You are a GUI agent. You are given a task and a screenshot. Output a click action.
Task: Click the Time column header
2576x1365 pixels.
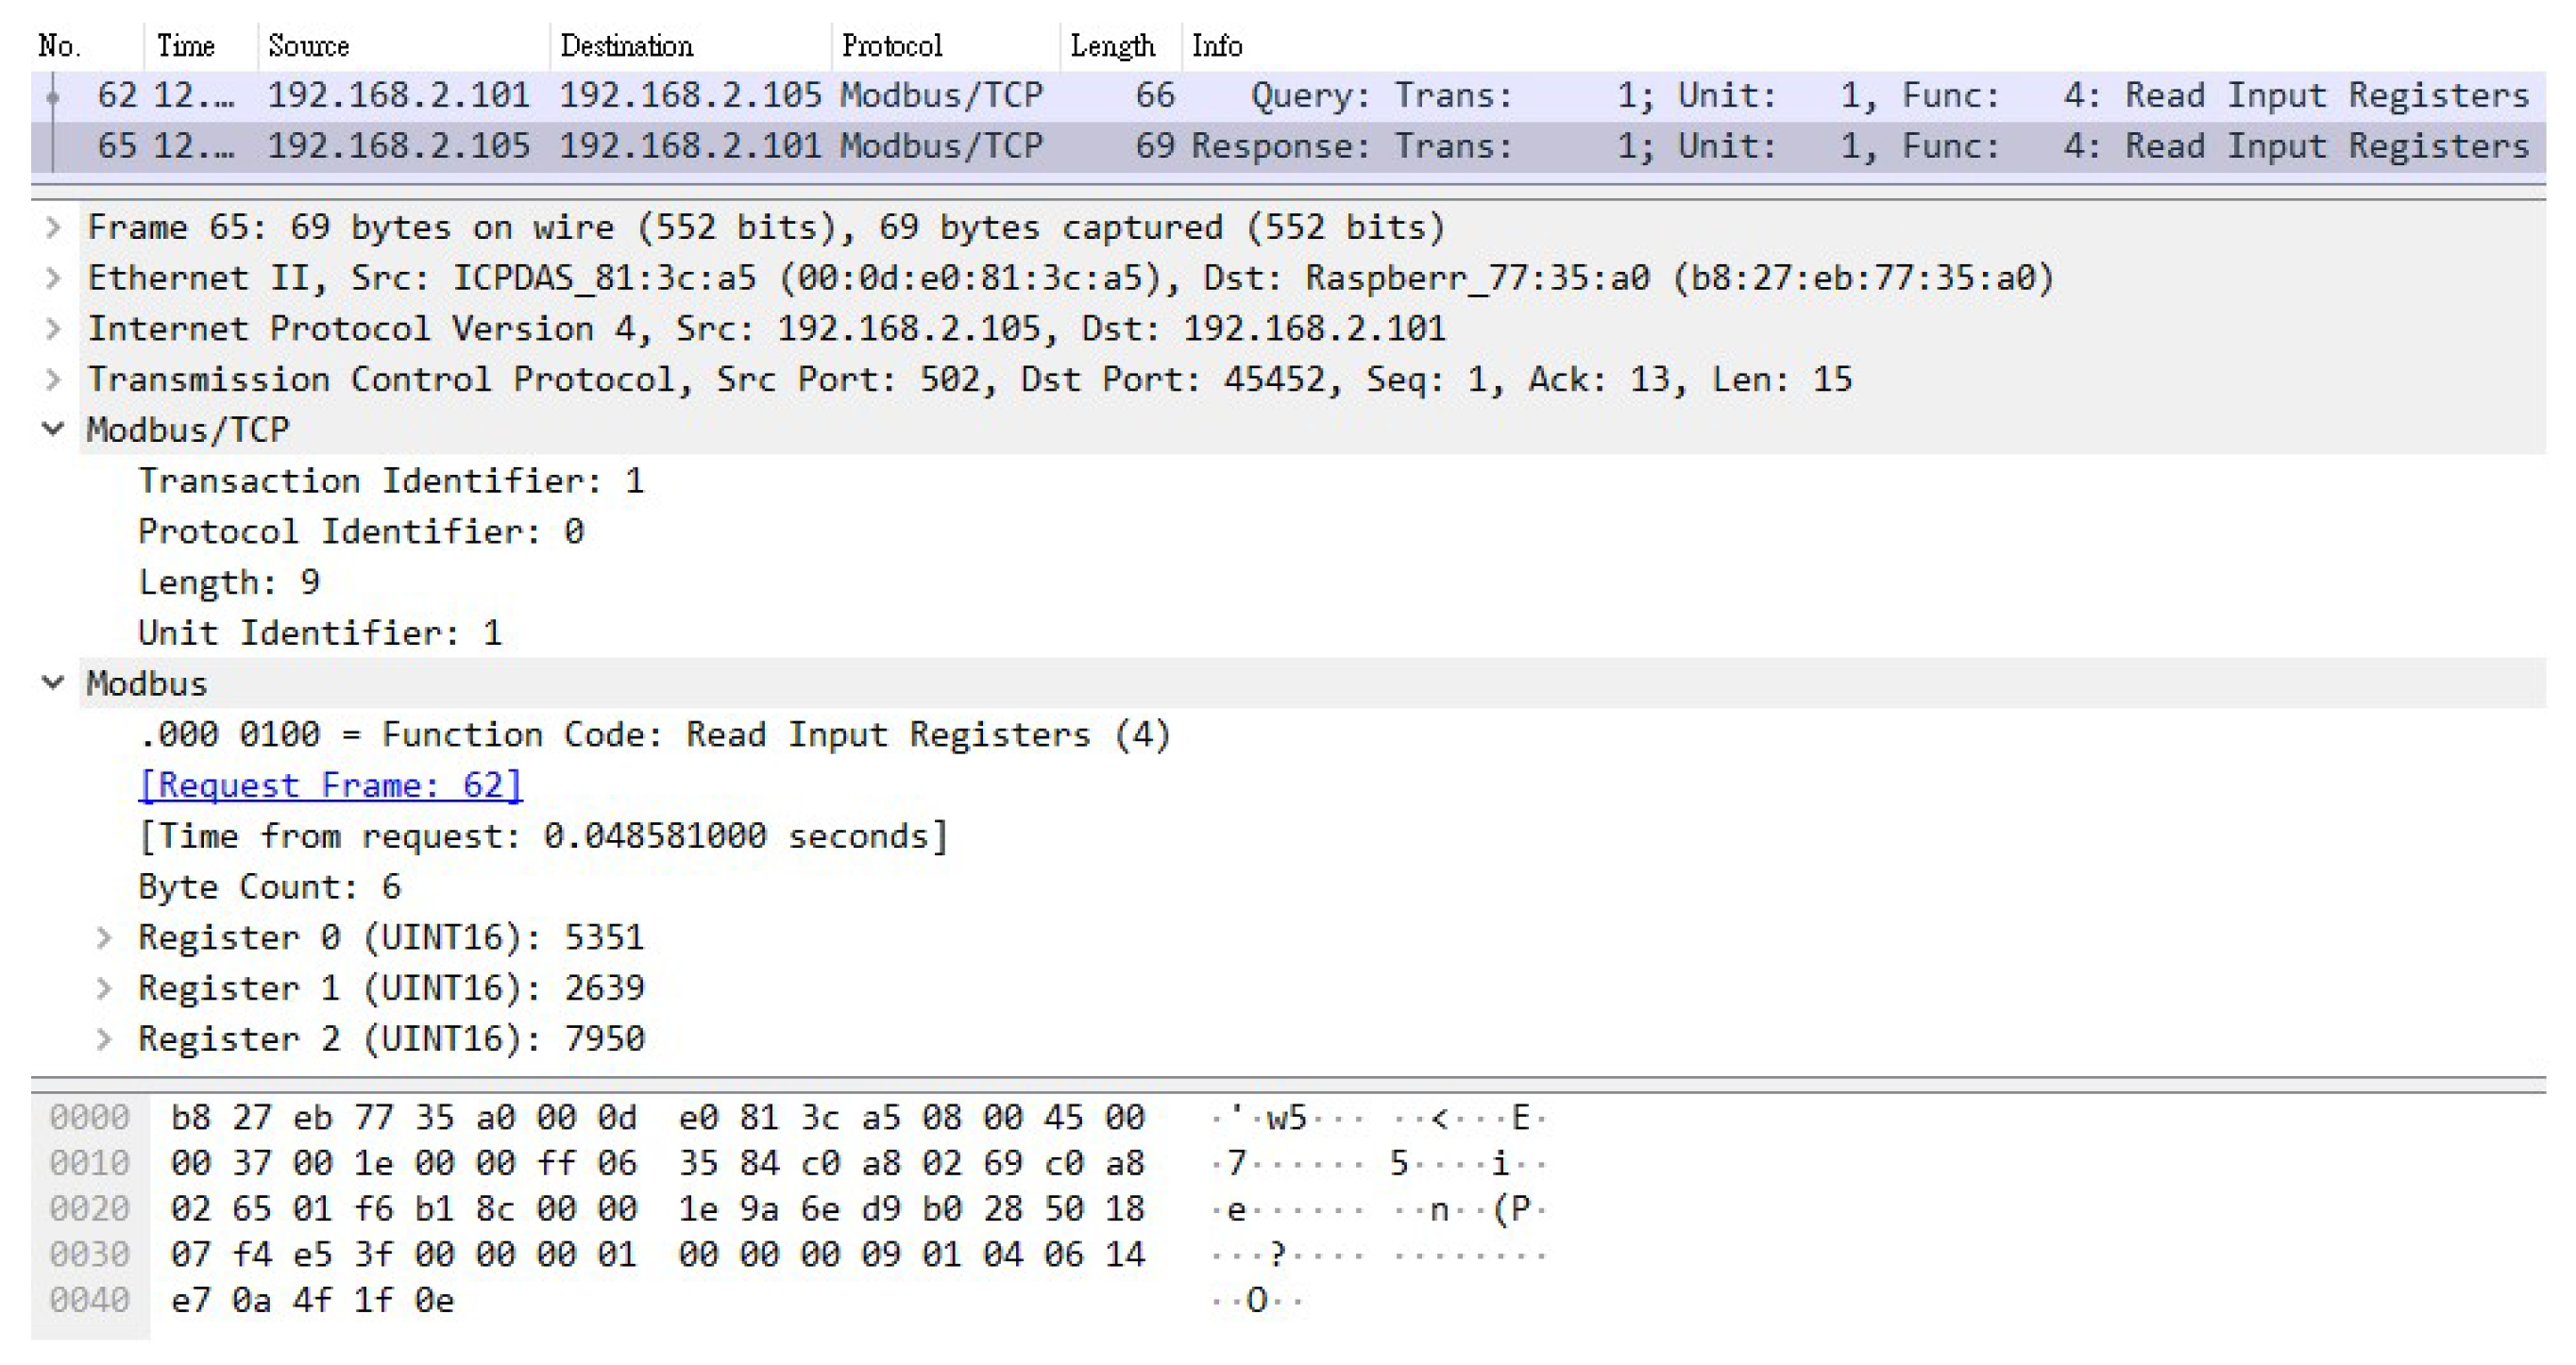[x=186, y=46]
